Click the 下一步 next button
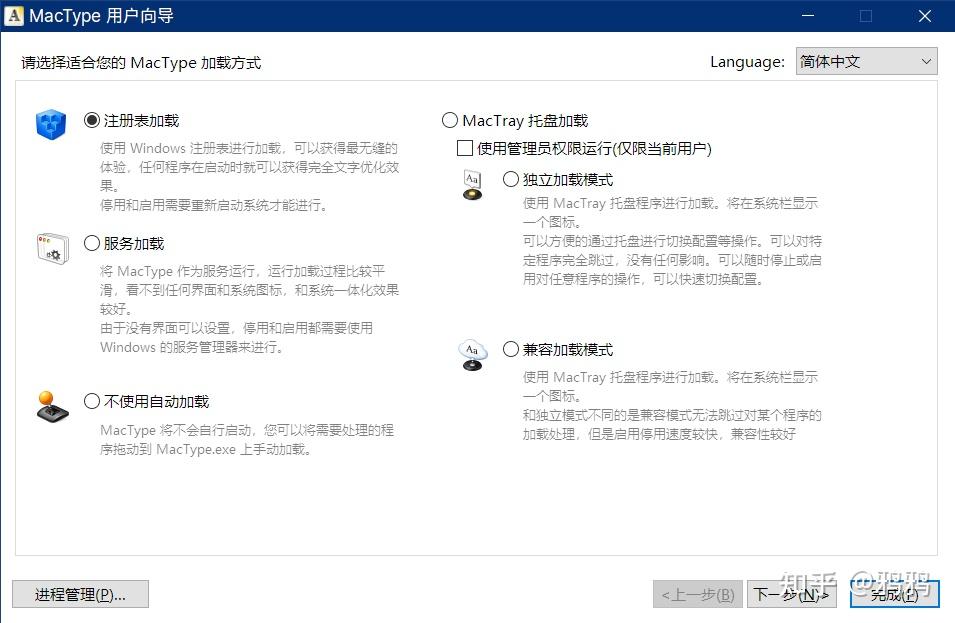Screen dimensions: 955x623 click(x=792, y=593)
